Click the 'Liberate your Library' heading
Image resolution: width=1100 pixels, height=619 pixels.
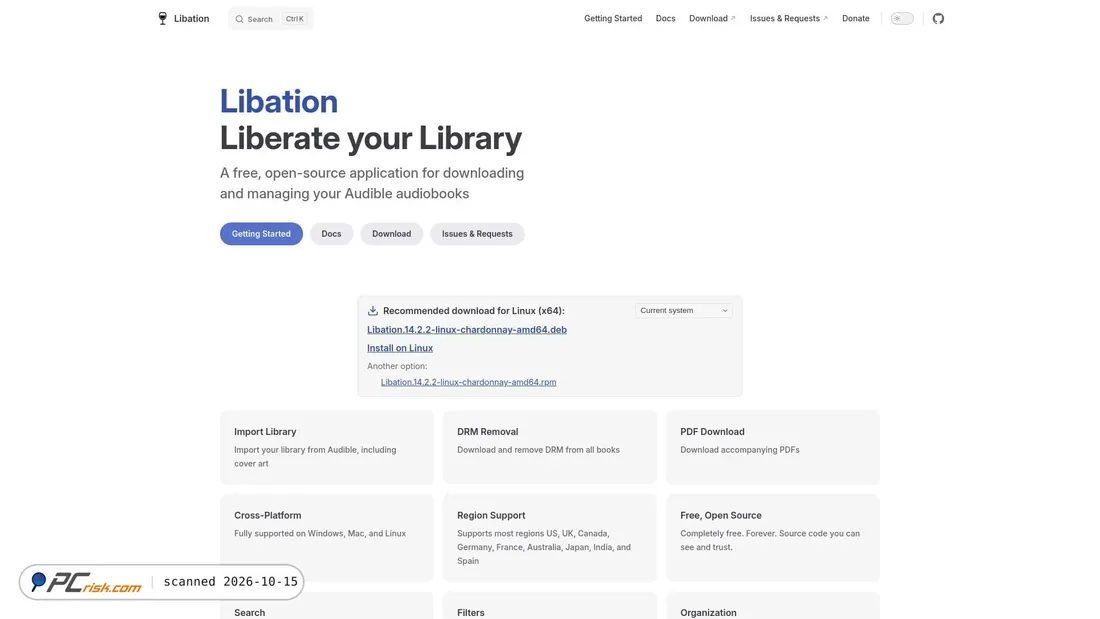370,138
